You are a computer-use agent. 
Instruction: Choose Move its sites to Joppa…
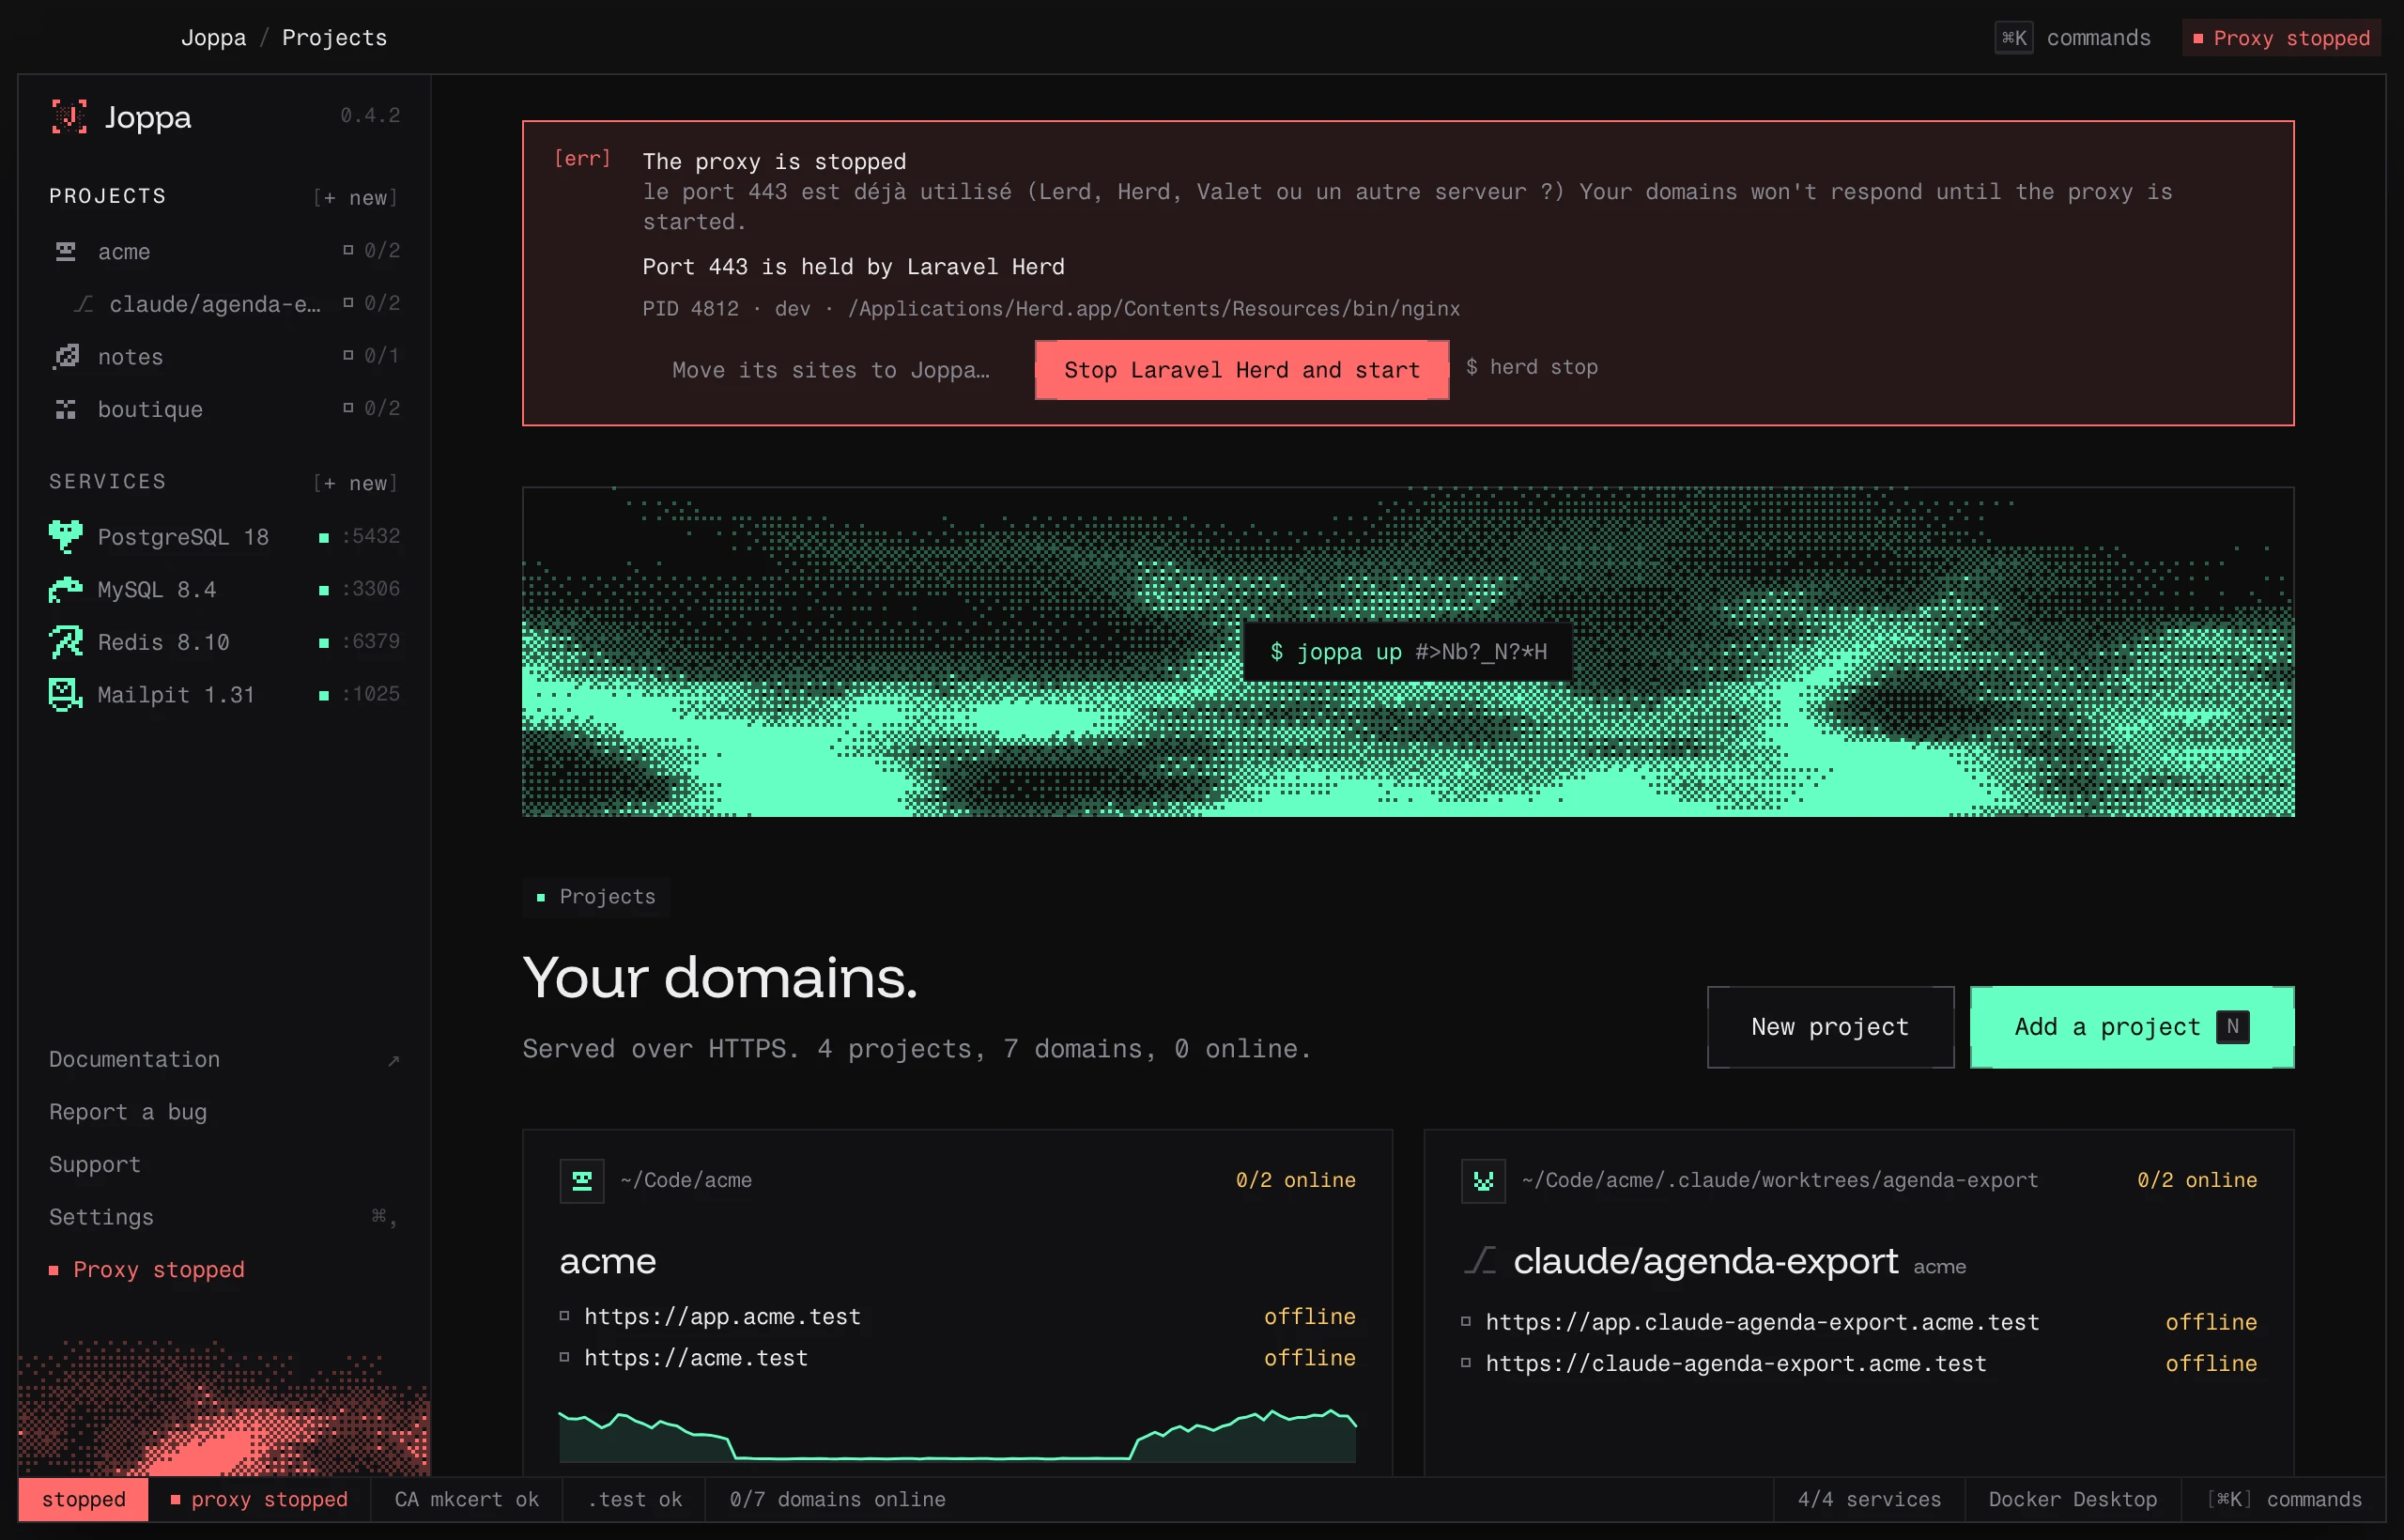(x=831, y=370)
